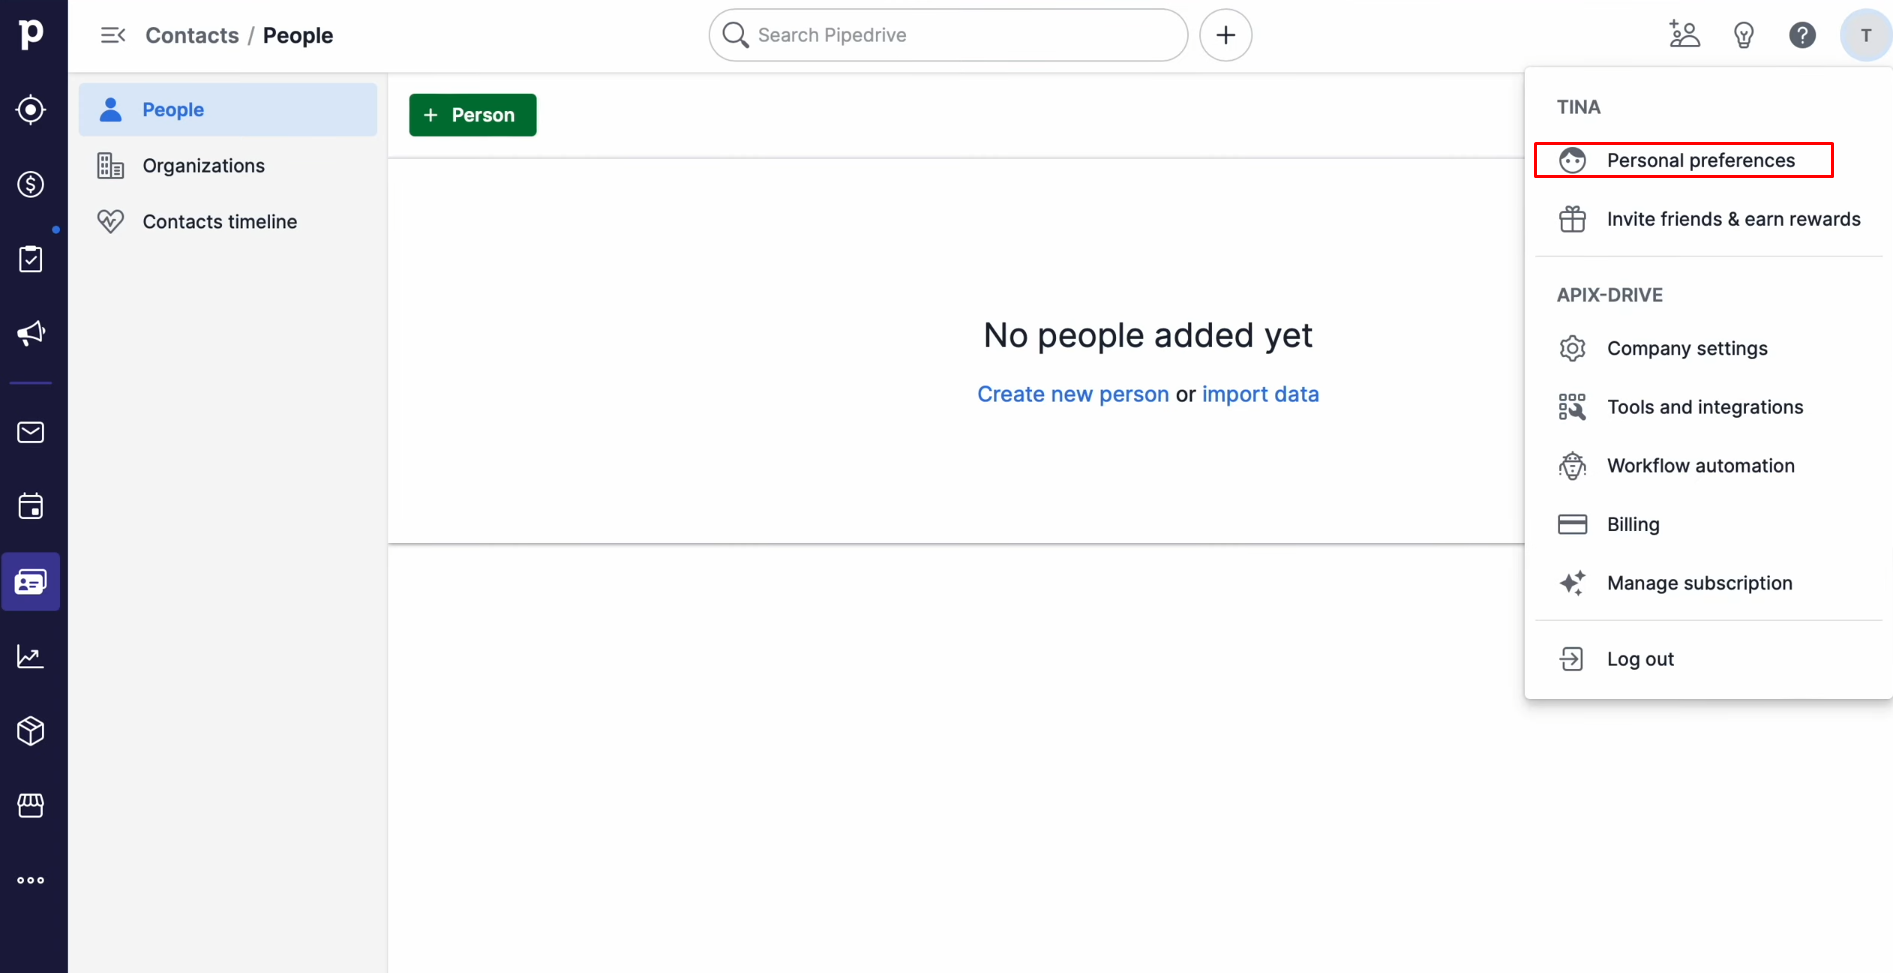Click the Billing credit card icon
Screen dimensions: 1893x973
(1572, 524)
